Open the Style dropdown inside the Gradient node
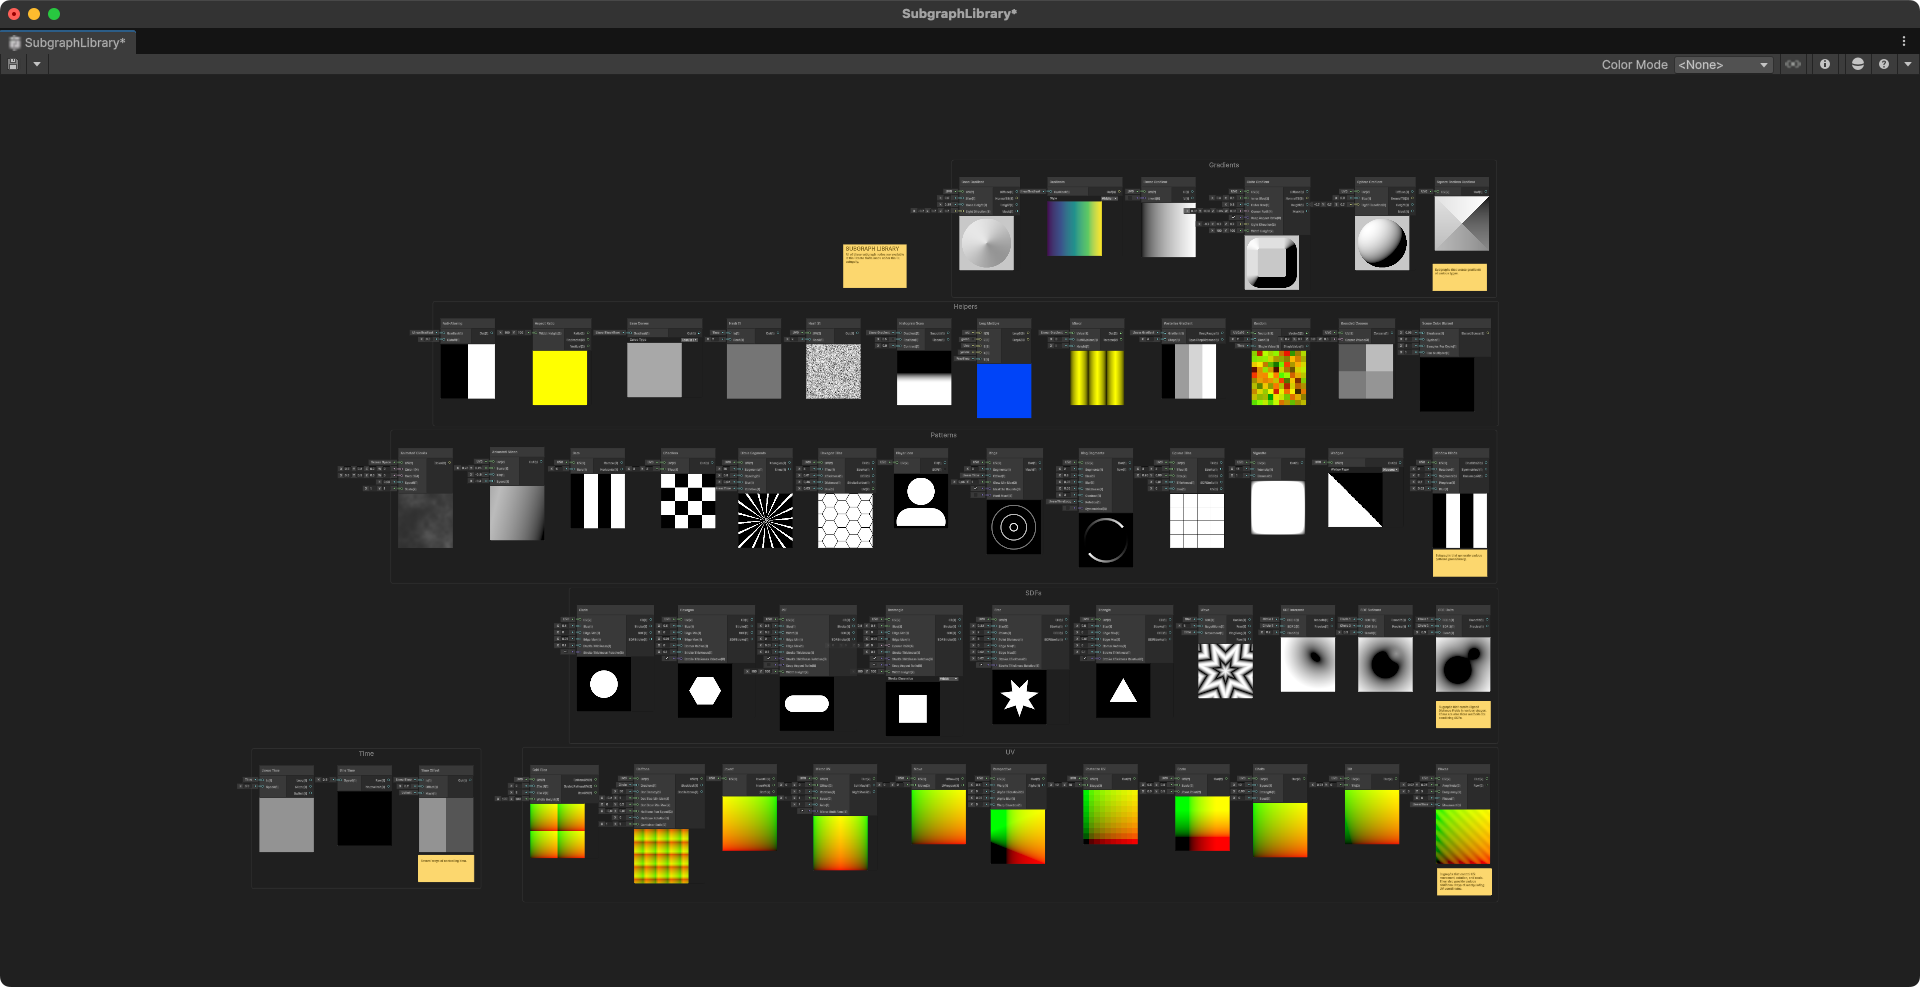1920x987 pixels. click(1110, 198)
